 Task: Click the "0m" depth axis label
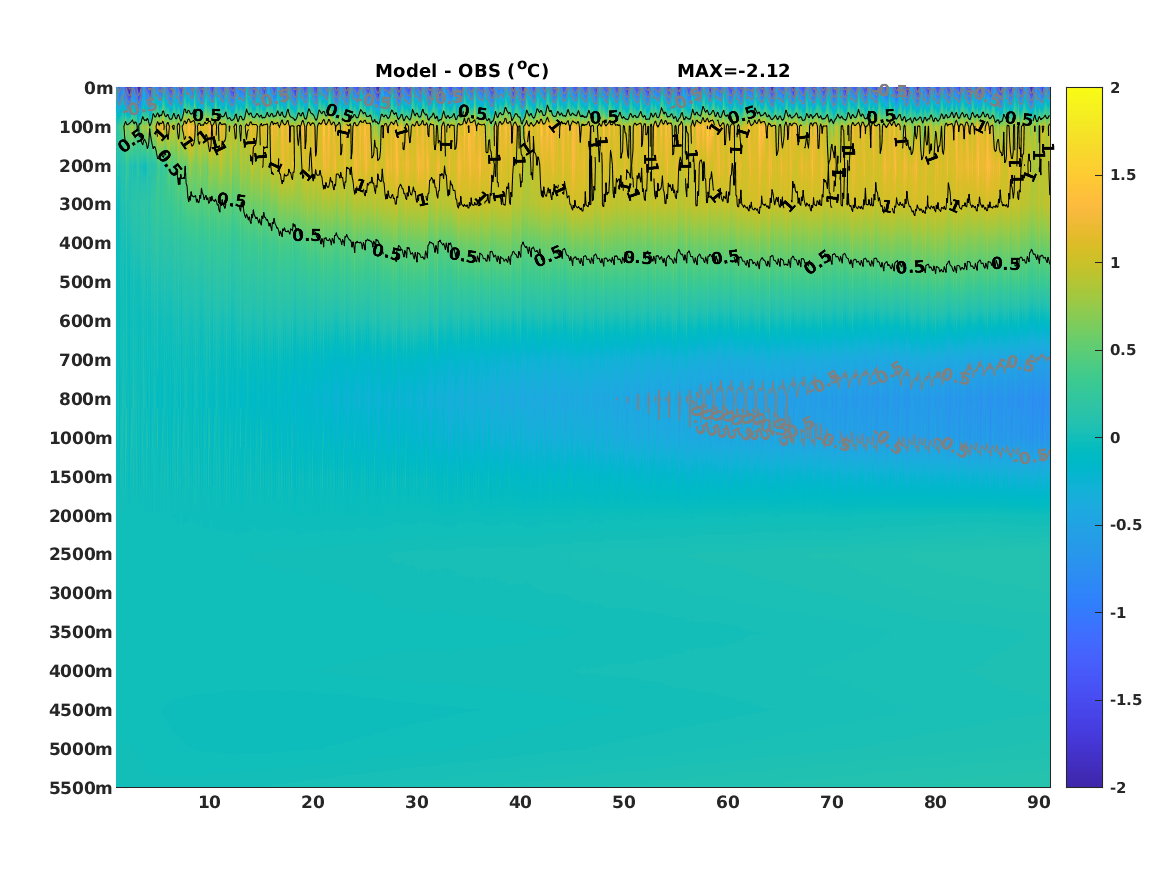coord(98,89)
